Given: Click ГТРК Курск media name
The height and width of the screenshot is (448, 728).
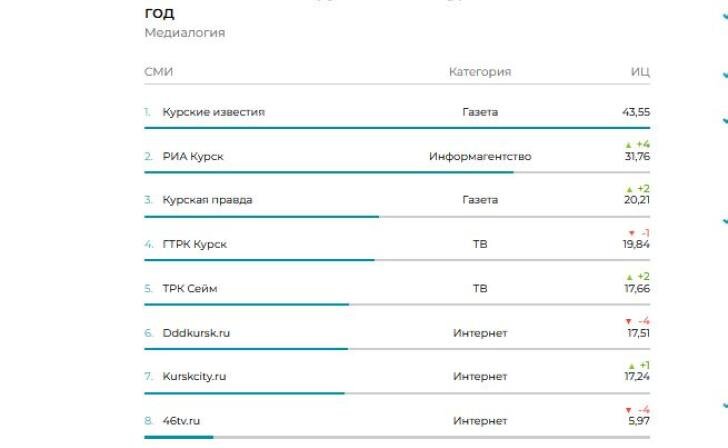Looking at the screenshot, I should pyautogui.click(x=195, y=244).
